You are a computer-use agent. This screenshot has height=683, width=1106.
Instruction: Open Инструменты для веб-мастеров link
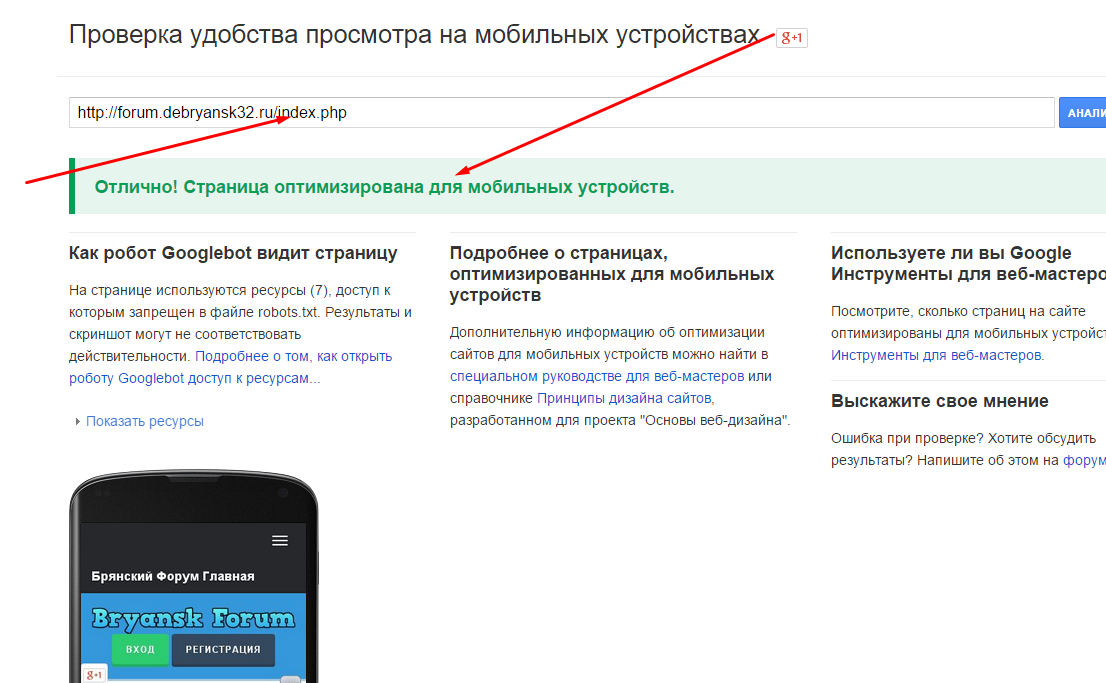tap(936, 355)
